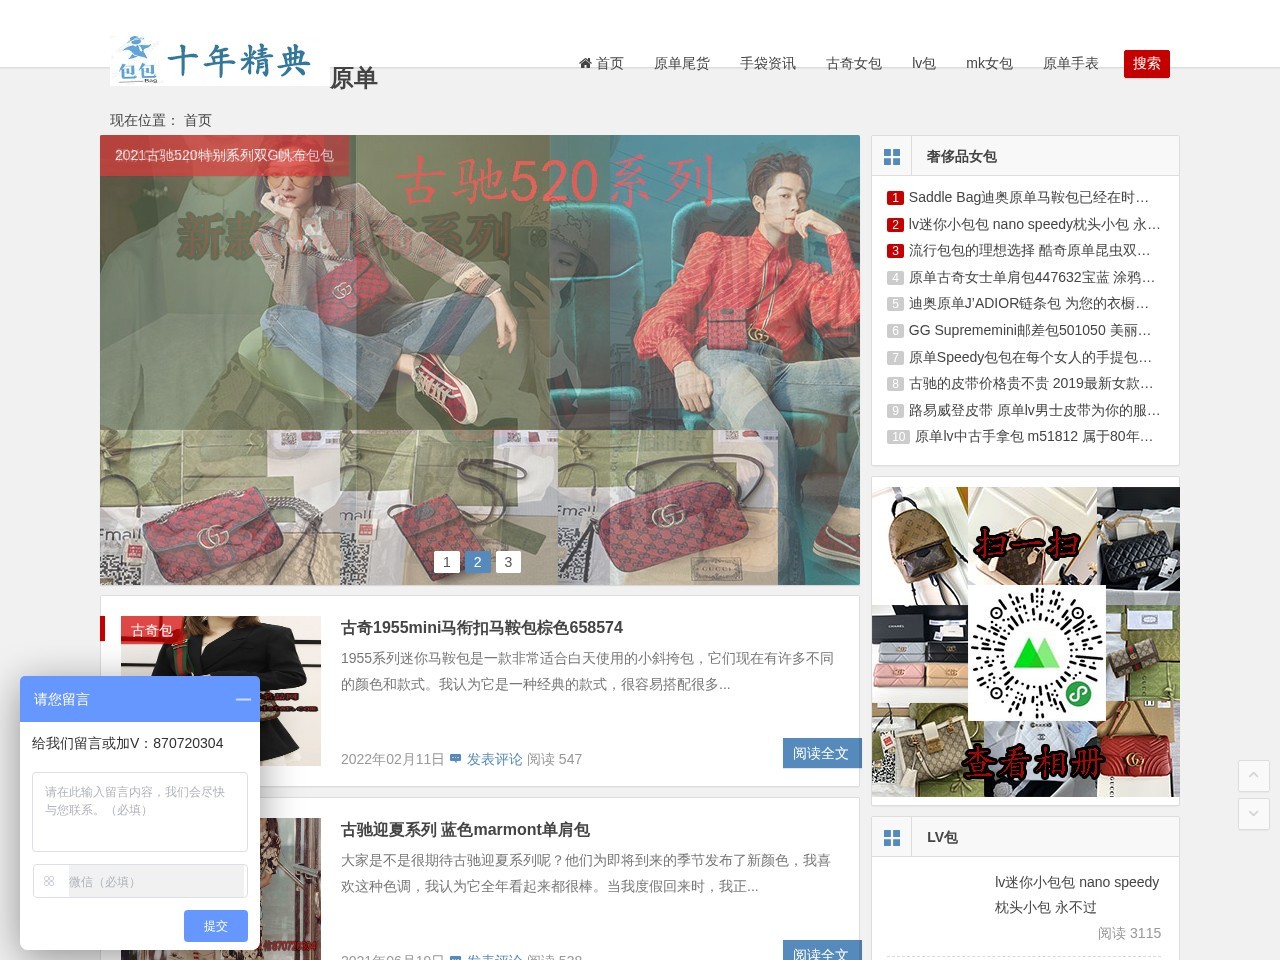Click the scroll-to-bottom arrow button
Viewport: 1280px width, 960px height.
(x=1254, y=814)
